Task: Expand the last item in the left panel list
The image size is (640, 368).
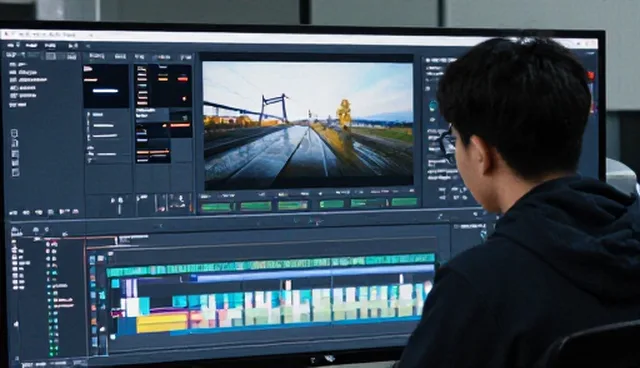Action: tap(18, 104)
